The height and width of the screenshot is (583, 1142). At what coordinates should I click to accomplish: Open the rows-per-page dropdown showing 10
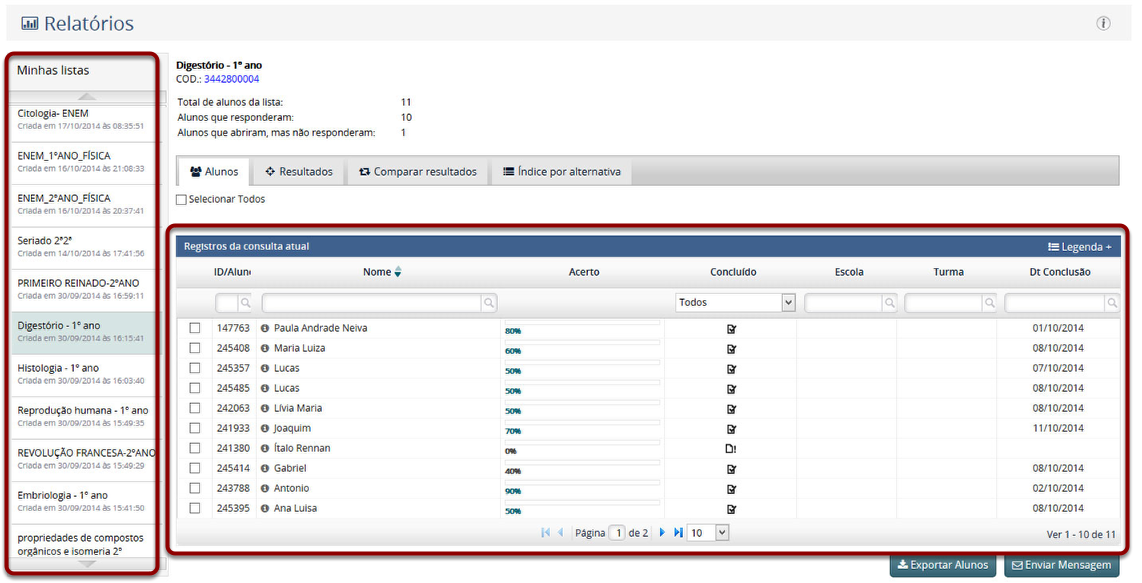pos(708,533)
